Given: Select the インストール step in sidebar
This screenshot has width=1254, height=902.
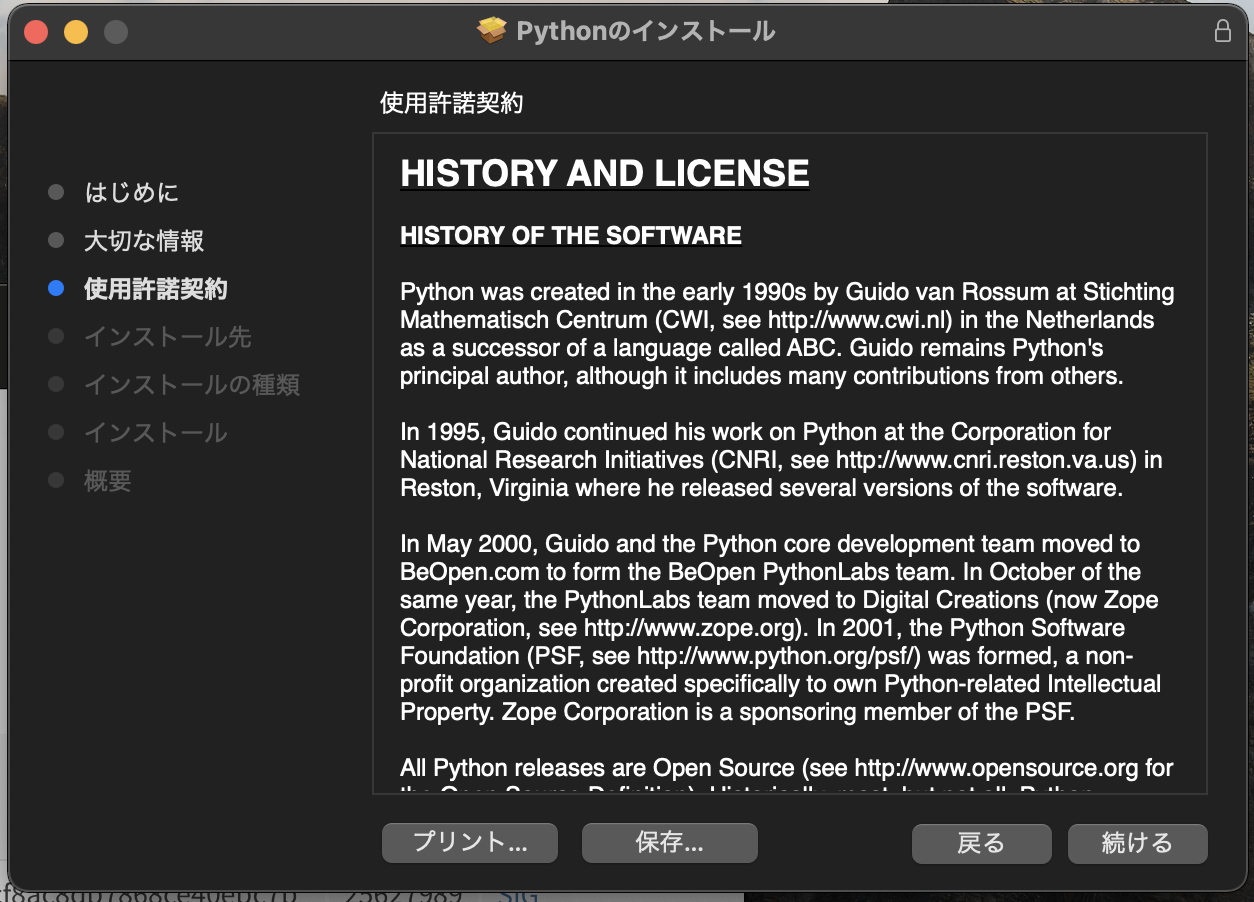Looking at the screenshot, I should (x=156, y=432).
